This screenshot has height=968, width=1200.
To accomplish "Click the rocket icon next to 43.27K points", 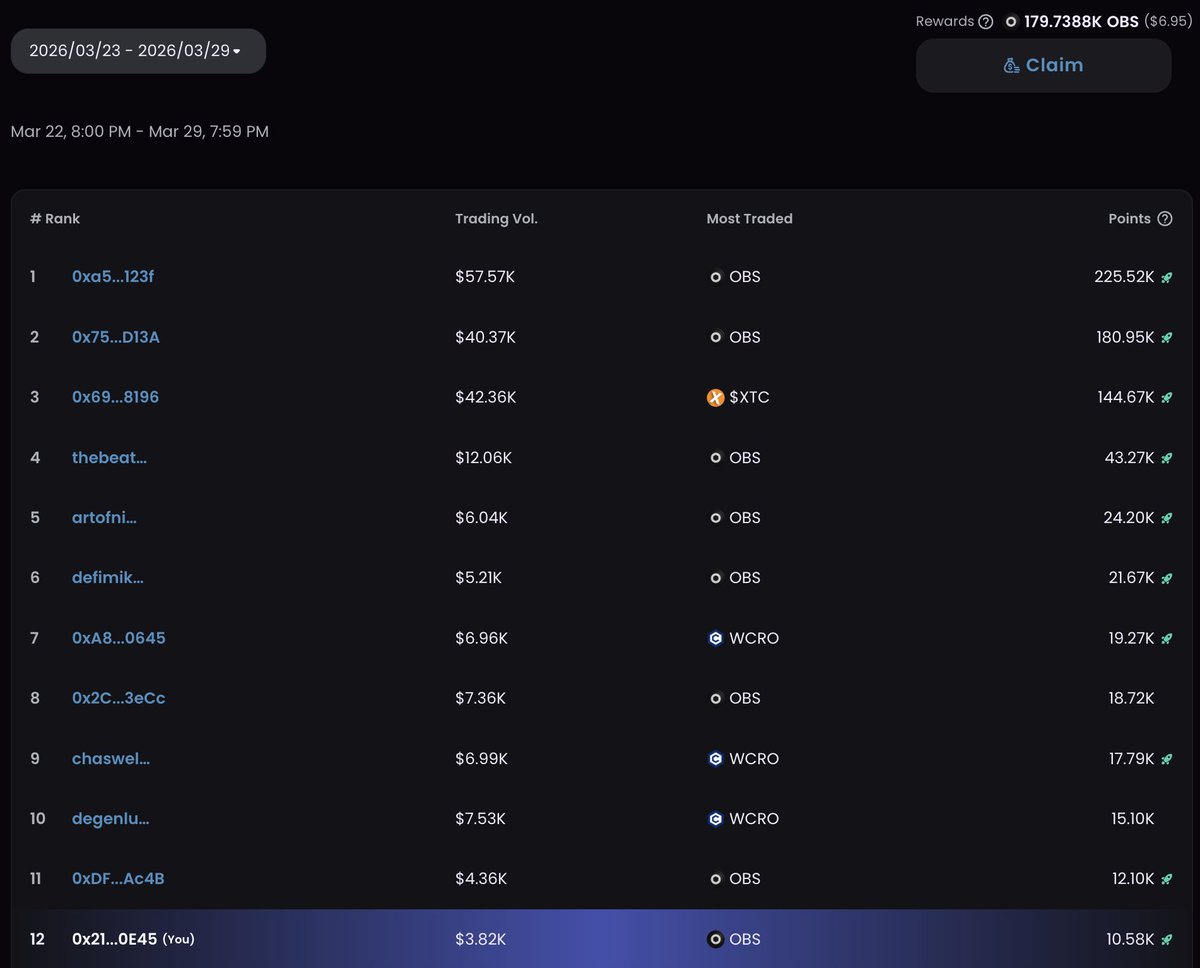I will [x=1166, y=457].
